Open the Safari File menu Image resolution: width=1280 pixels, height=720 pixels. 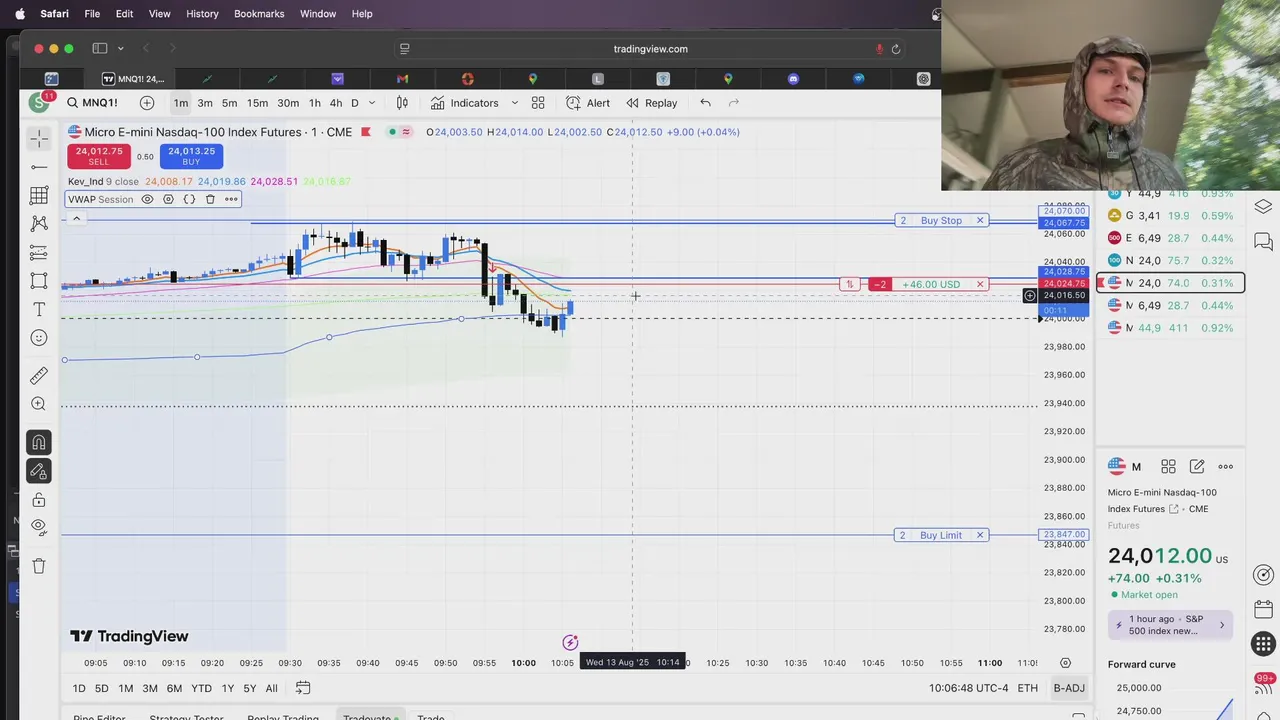tap(92, 14)
